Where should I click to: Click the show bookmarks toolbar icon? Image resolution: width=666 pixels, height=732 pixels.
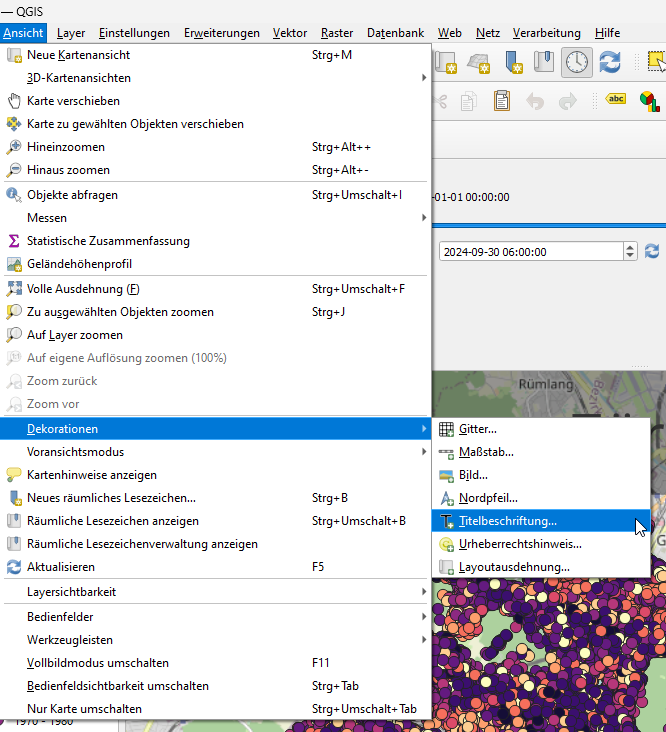544,62
